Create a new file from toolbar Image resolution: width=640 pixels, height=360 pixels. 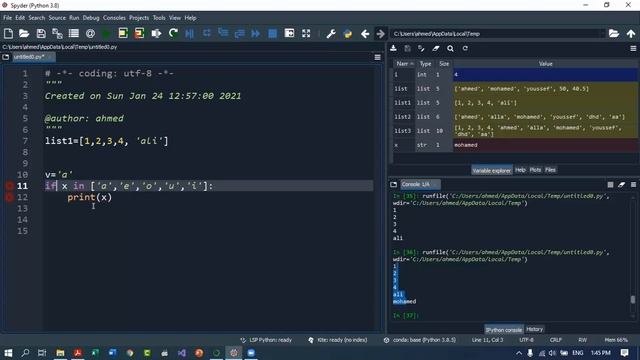(x=8, y=33)
